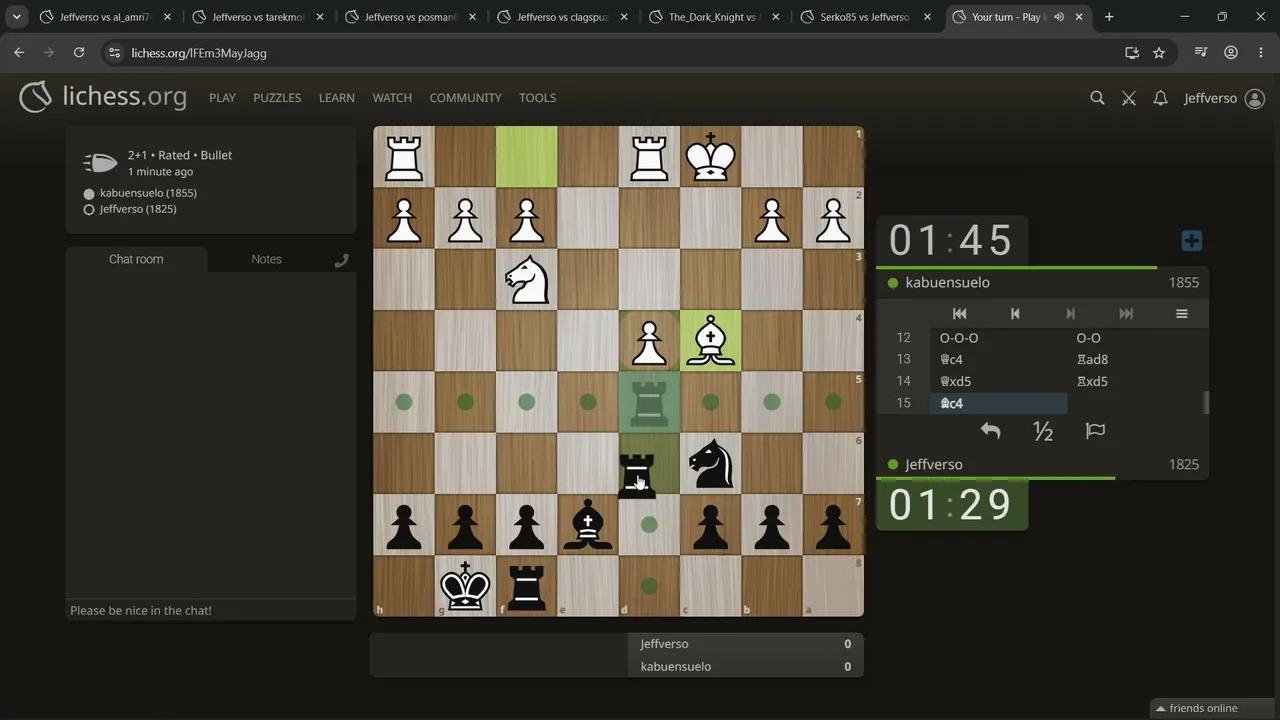
Task: Open the browser three-dot menu
Action: tap(1259, 53)
